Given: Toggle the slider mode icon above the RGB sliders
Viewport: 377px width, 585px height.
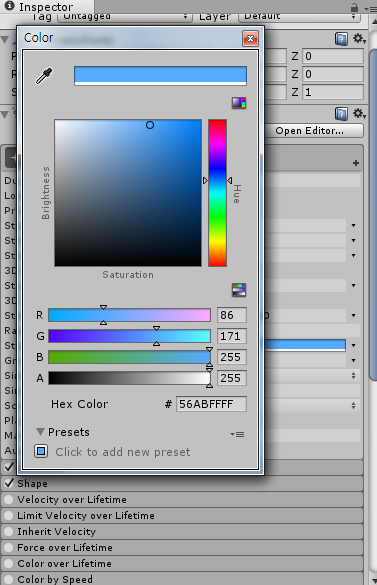Looking at the screenshot, I should [239, 290].
